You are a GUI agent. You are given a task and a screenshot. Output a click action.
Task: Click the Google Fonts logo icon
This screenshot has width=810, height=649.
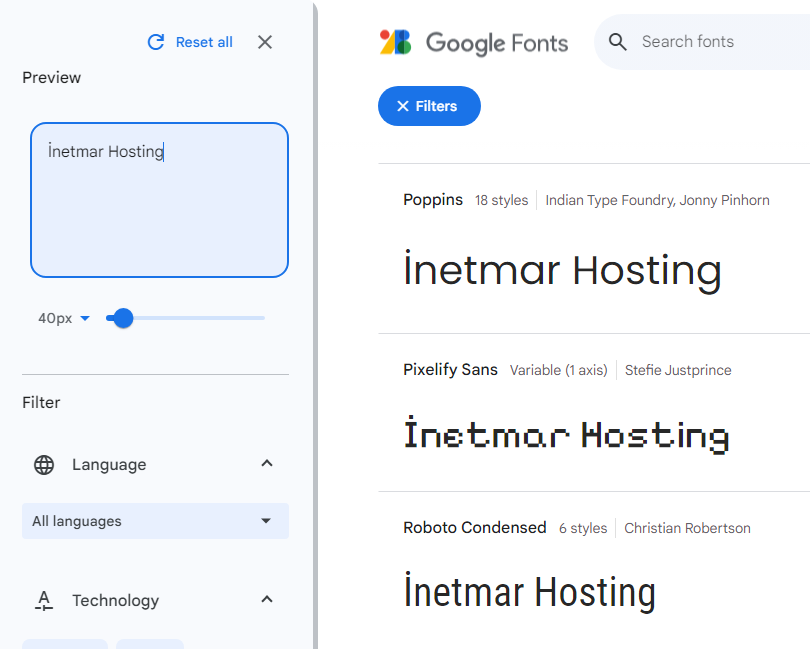pyautogui.click(x=398, y=42)
